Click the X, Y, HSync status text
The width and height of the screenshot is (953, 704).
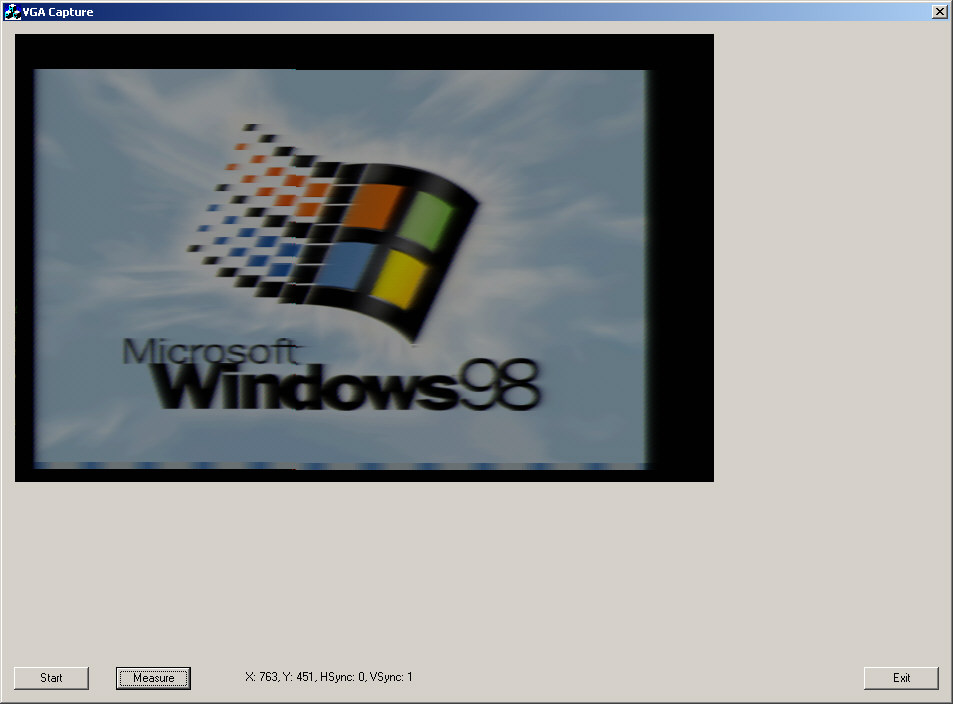click(329, 677)
